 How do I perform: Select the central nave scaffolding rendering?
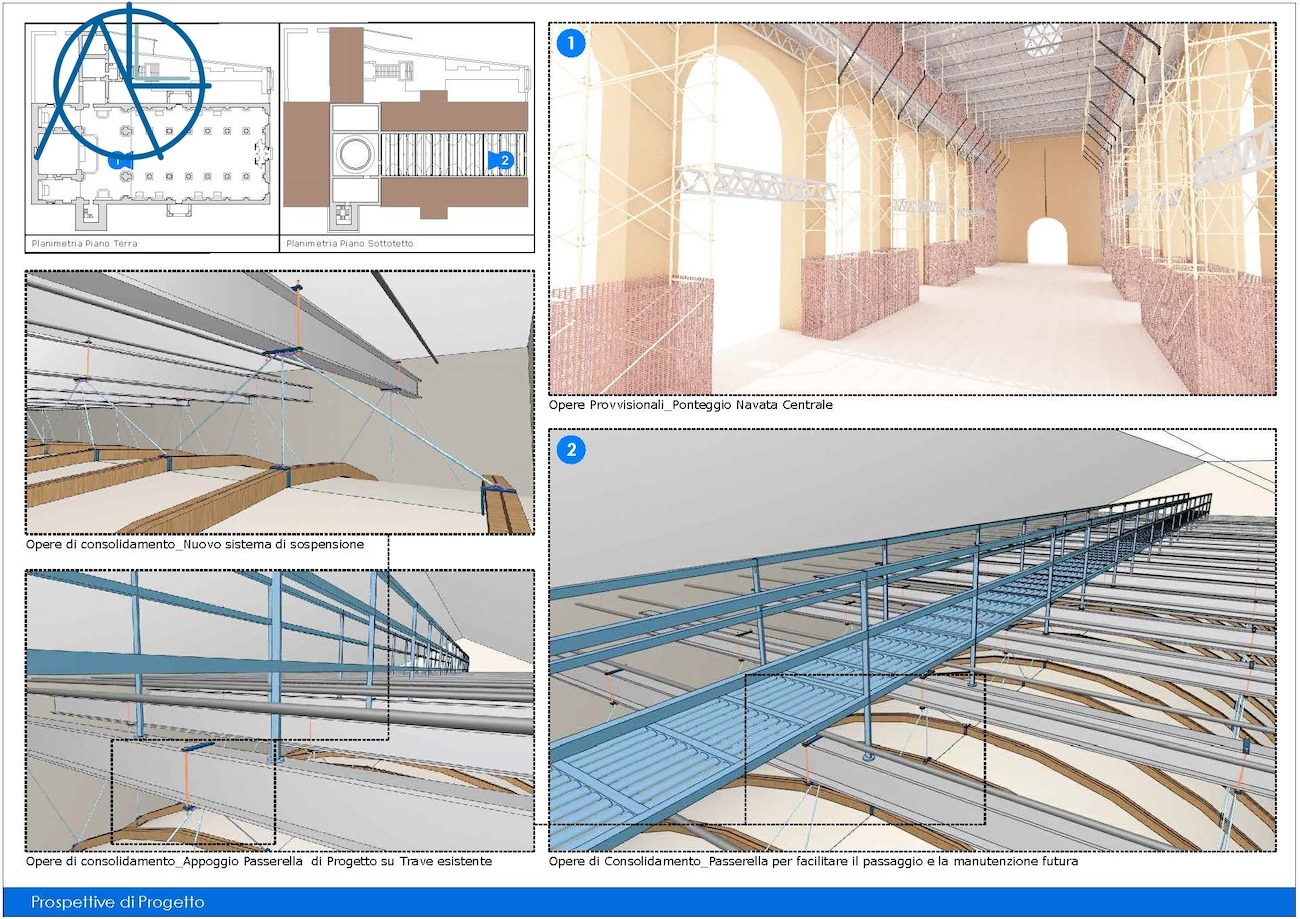tap(912, 208)
